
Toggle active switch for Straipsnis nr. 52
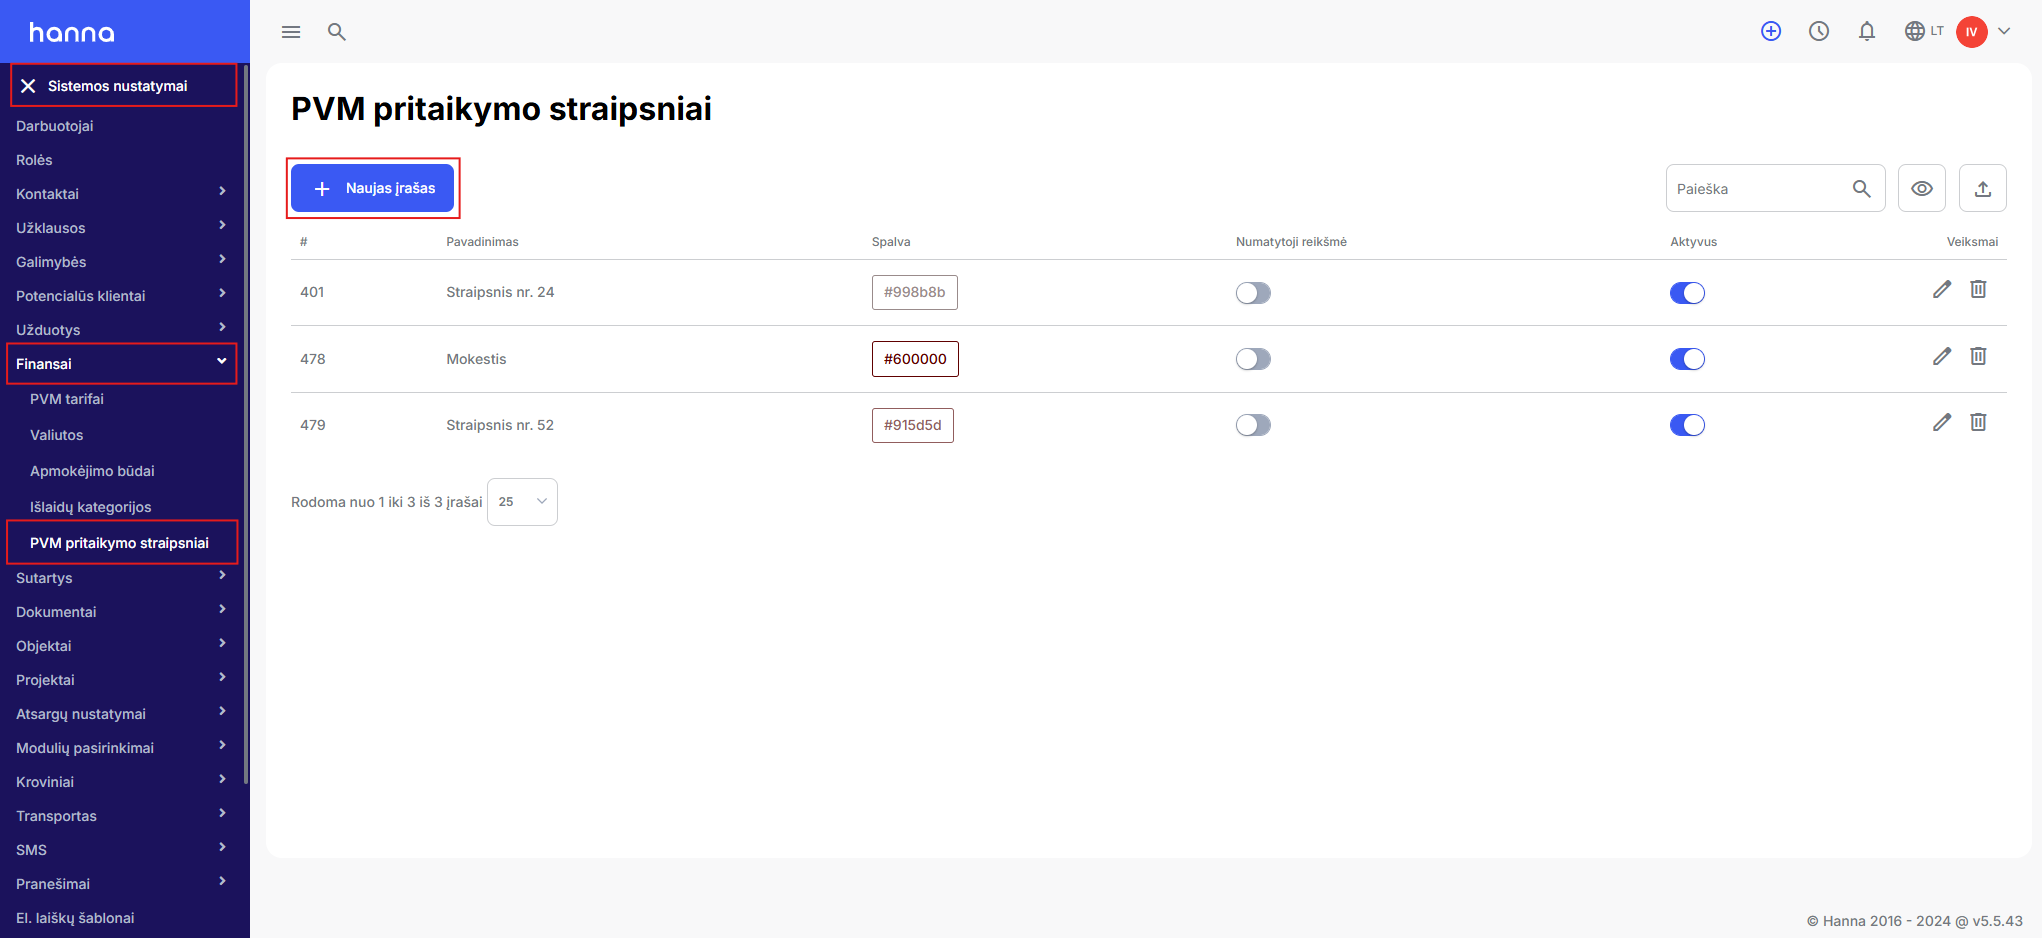1687,425
